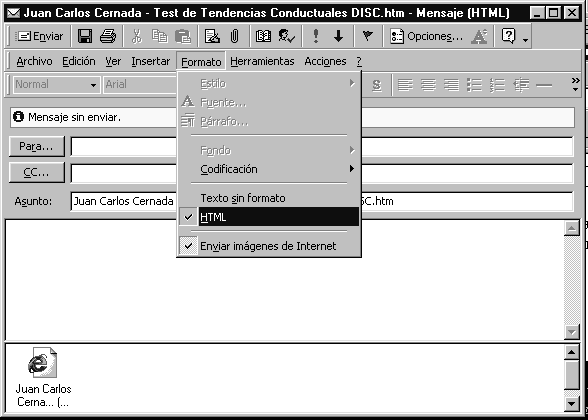
Task: Select the checked HTML format option
Action: (269, 217)
